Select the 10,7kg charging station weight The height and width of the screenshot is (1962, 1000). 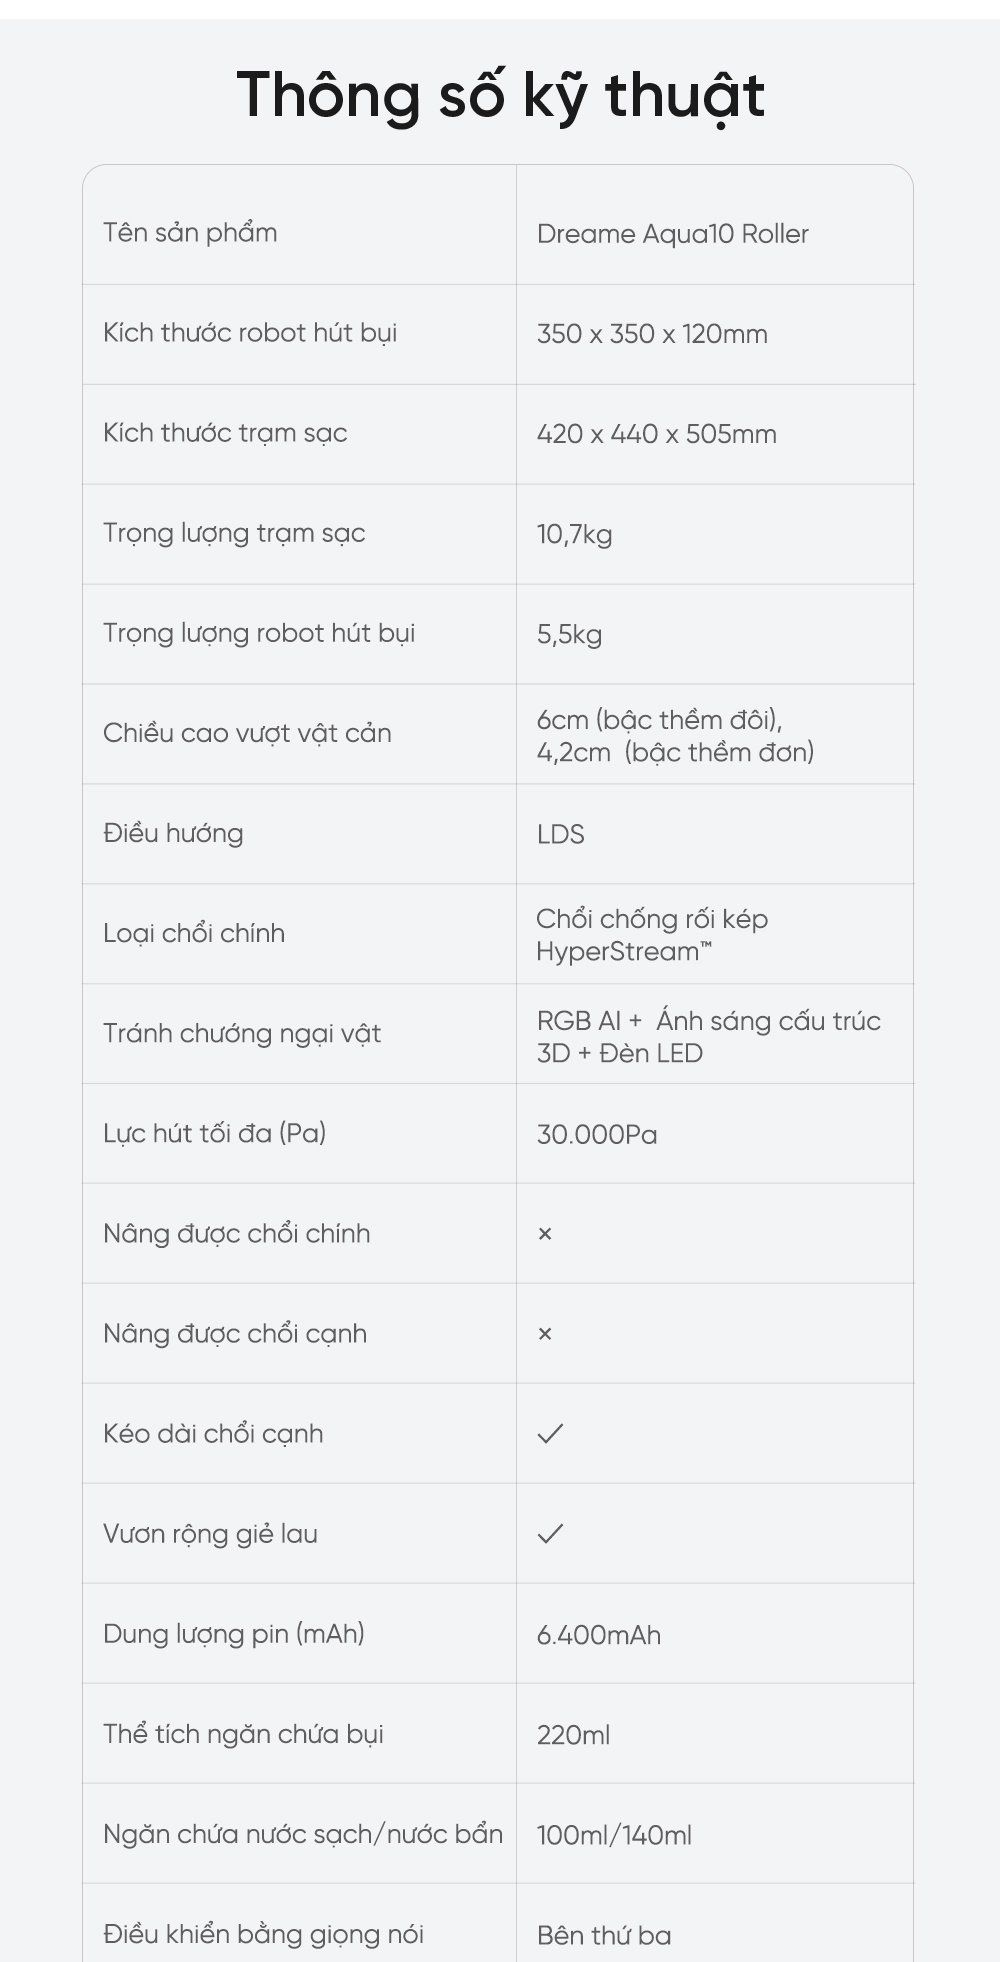(574, 534)
